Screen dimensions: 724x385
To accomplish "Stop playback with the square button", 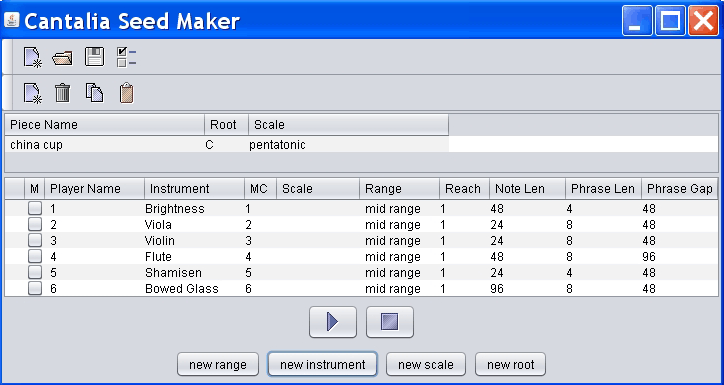I will pos(390,322).
